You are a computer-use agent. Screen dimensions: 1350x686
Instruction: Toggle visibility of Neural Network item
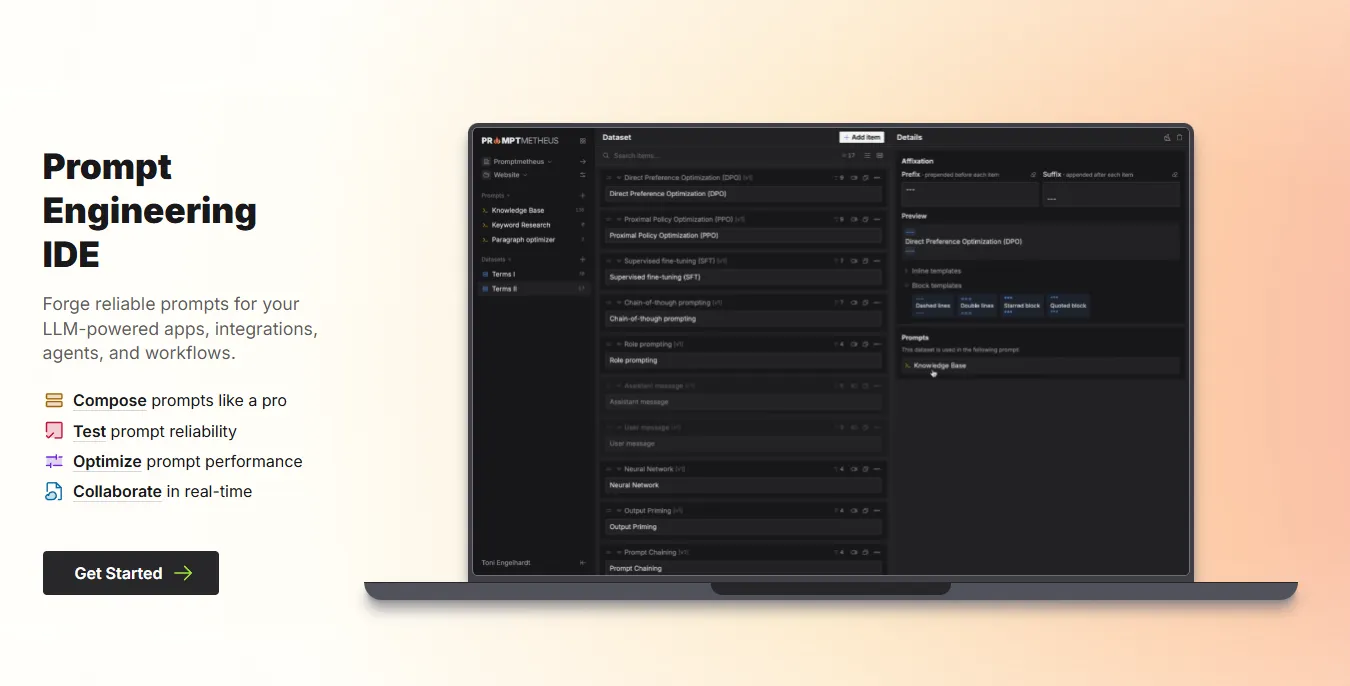point(854,469)
